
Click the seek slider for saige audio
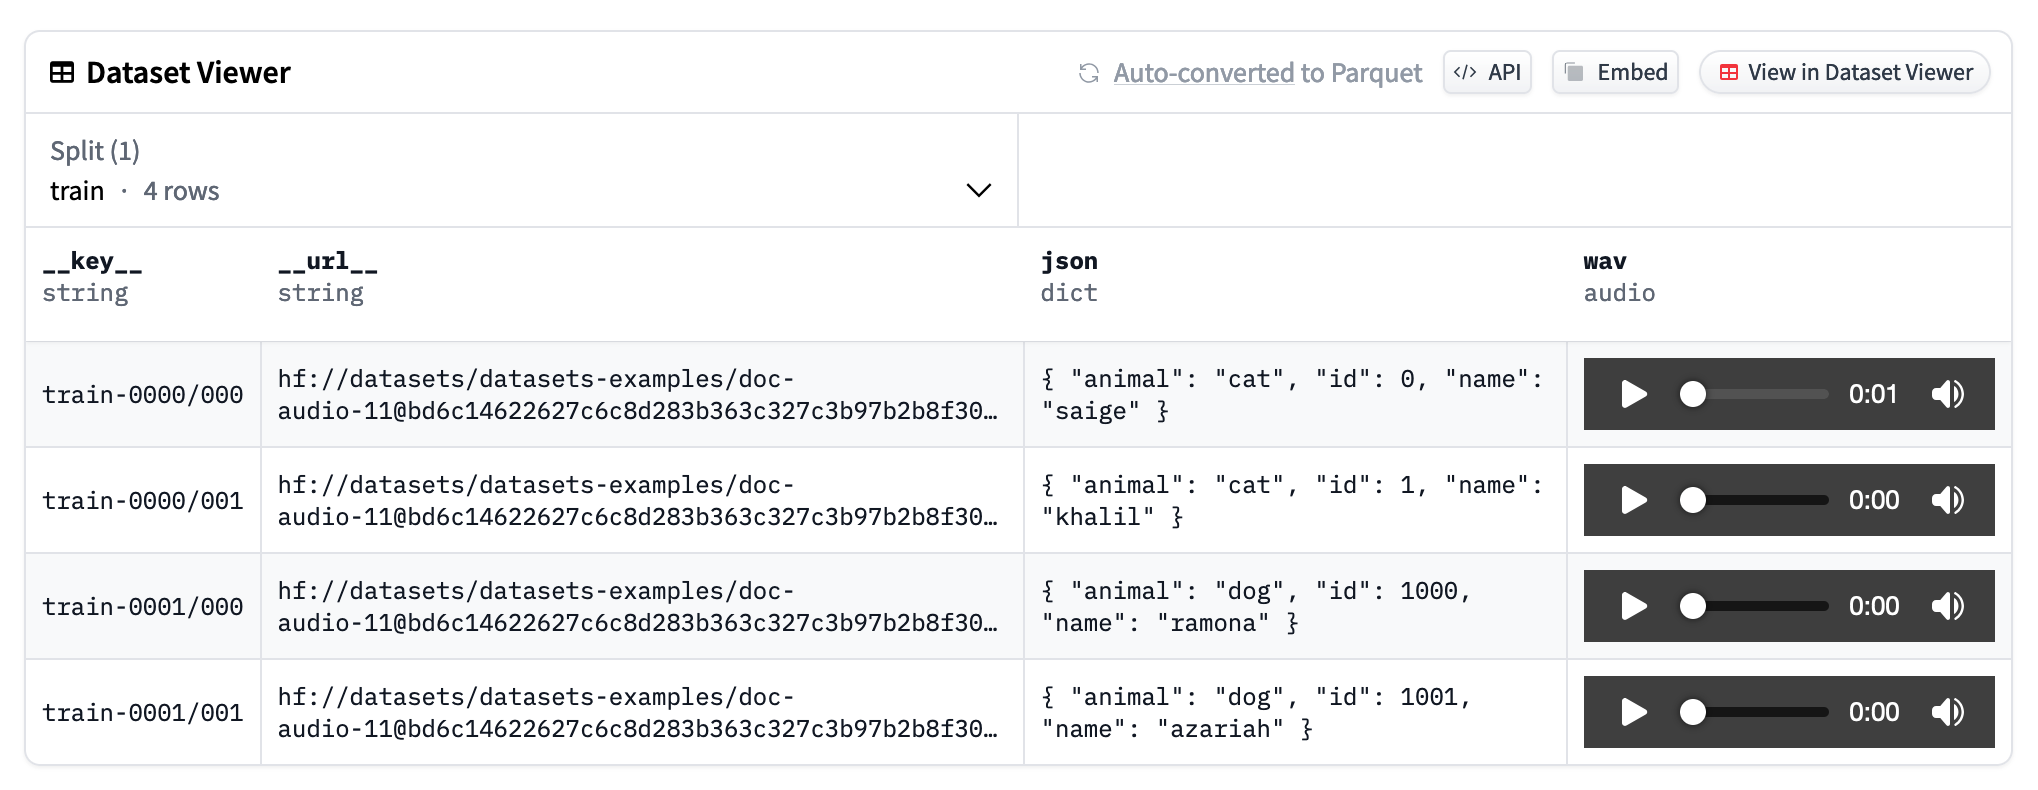tap(1758, 394)
